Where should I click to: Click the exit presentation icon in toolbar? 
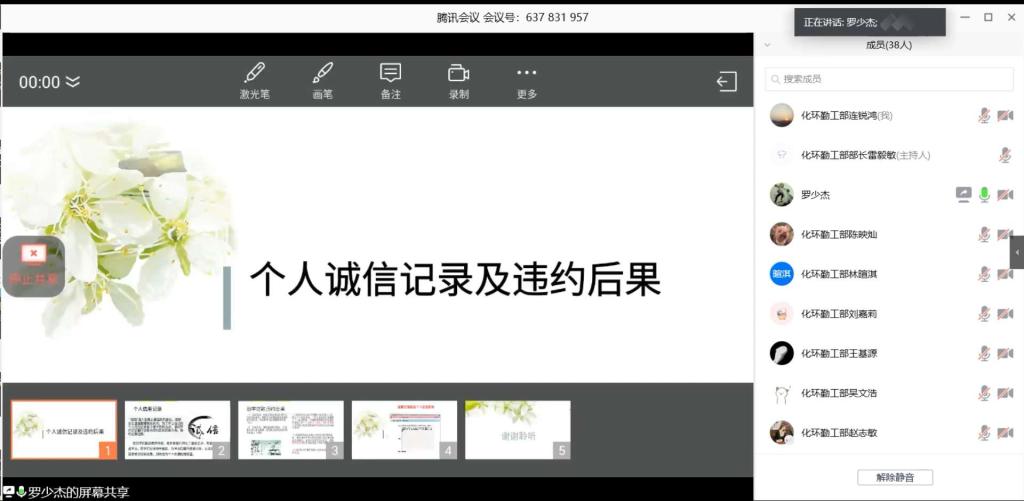727,82
